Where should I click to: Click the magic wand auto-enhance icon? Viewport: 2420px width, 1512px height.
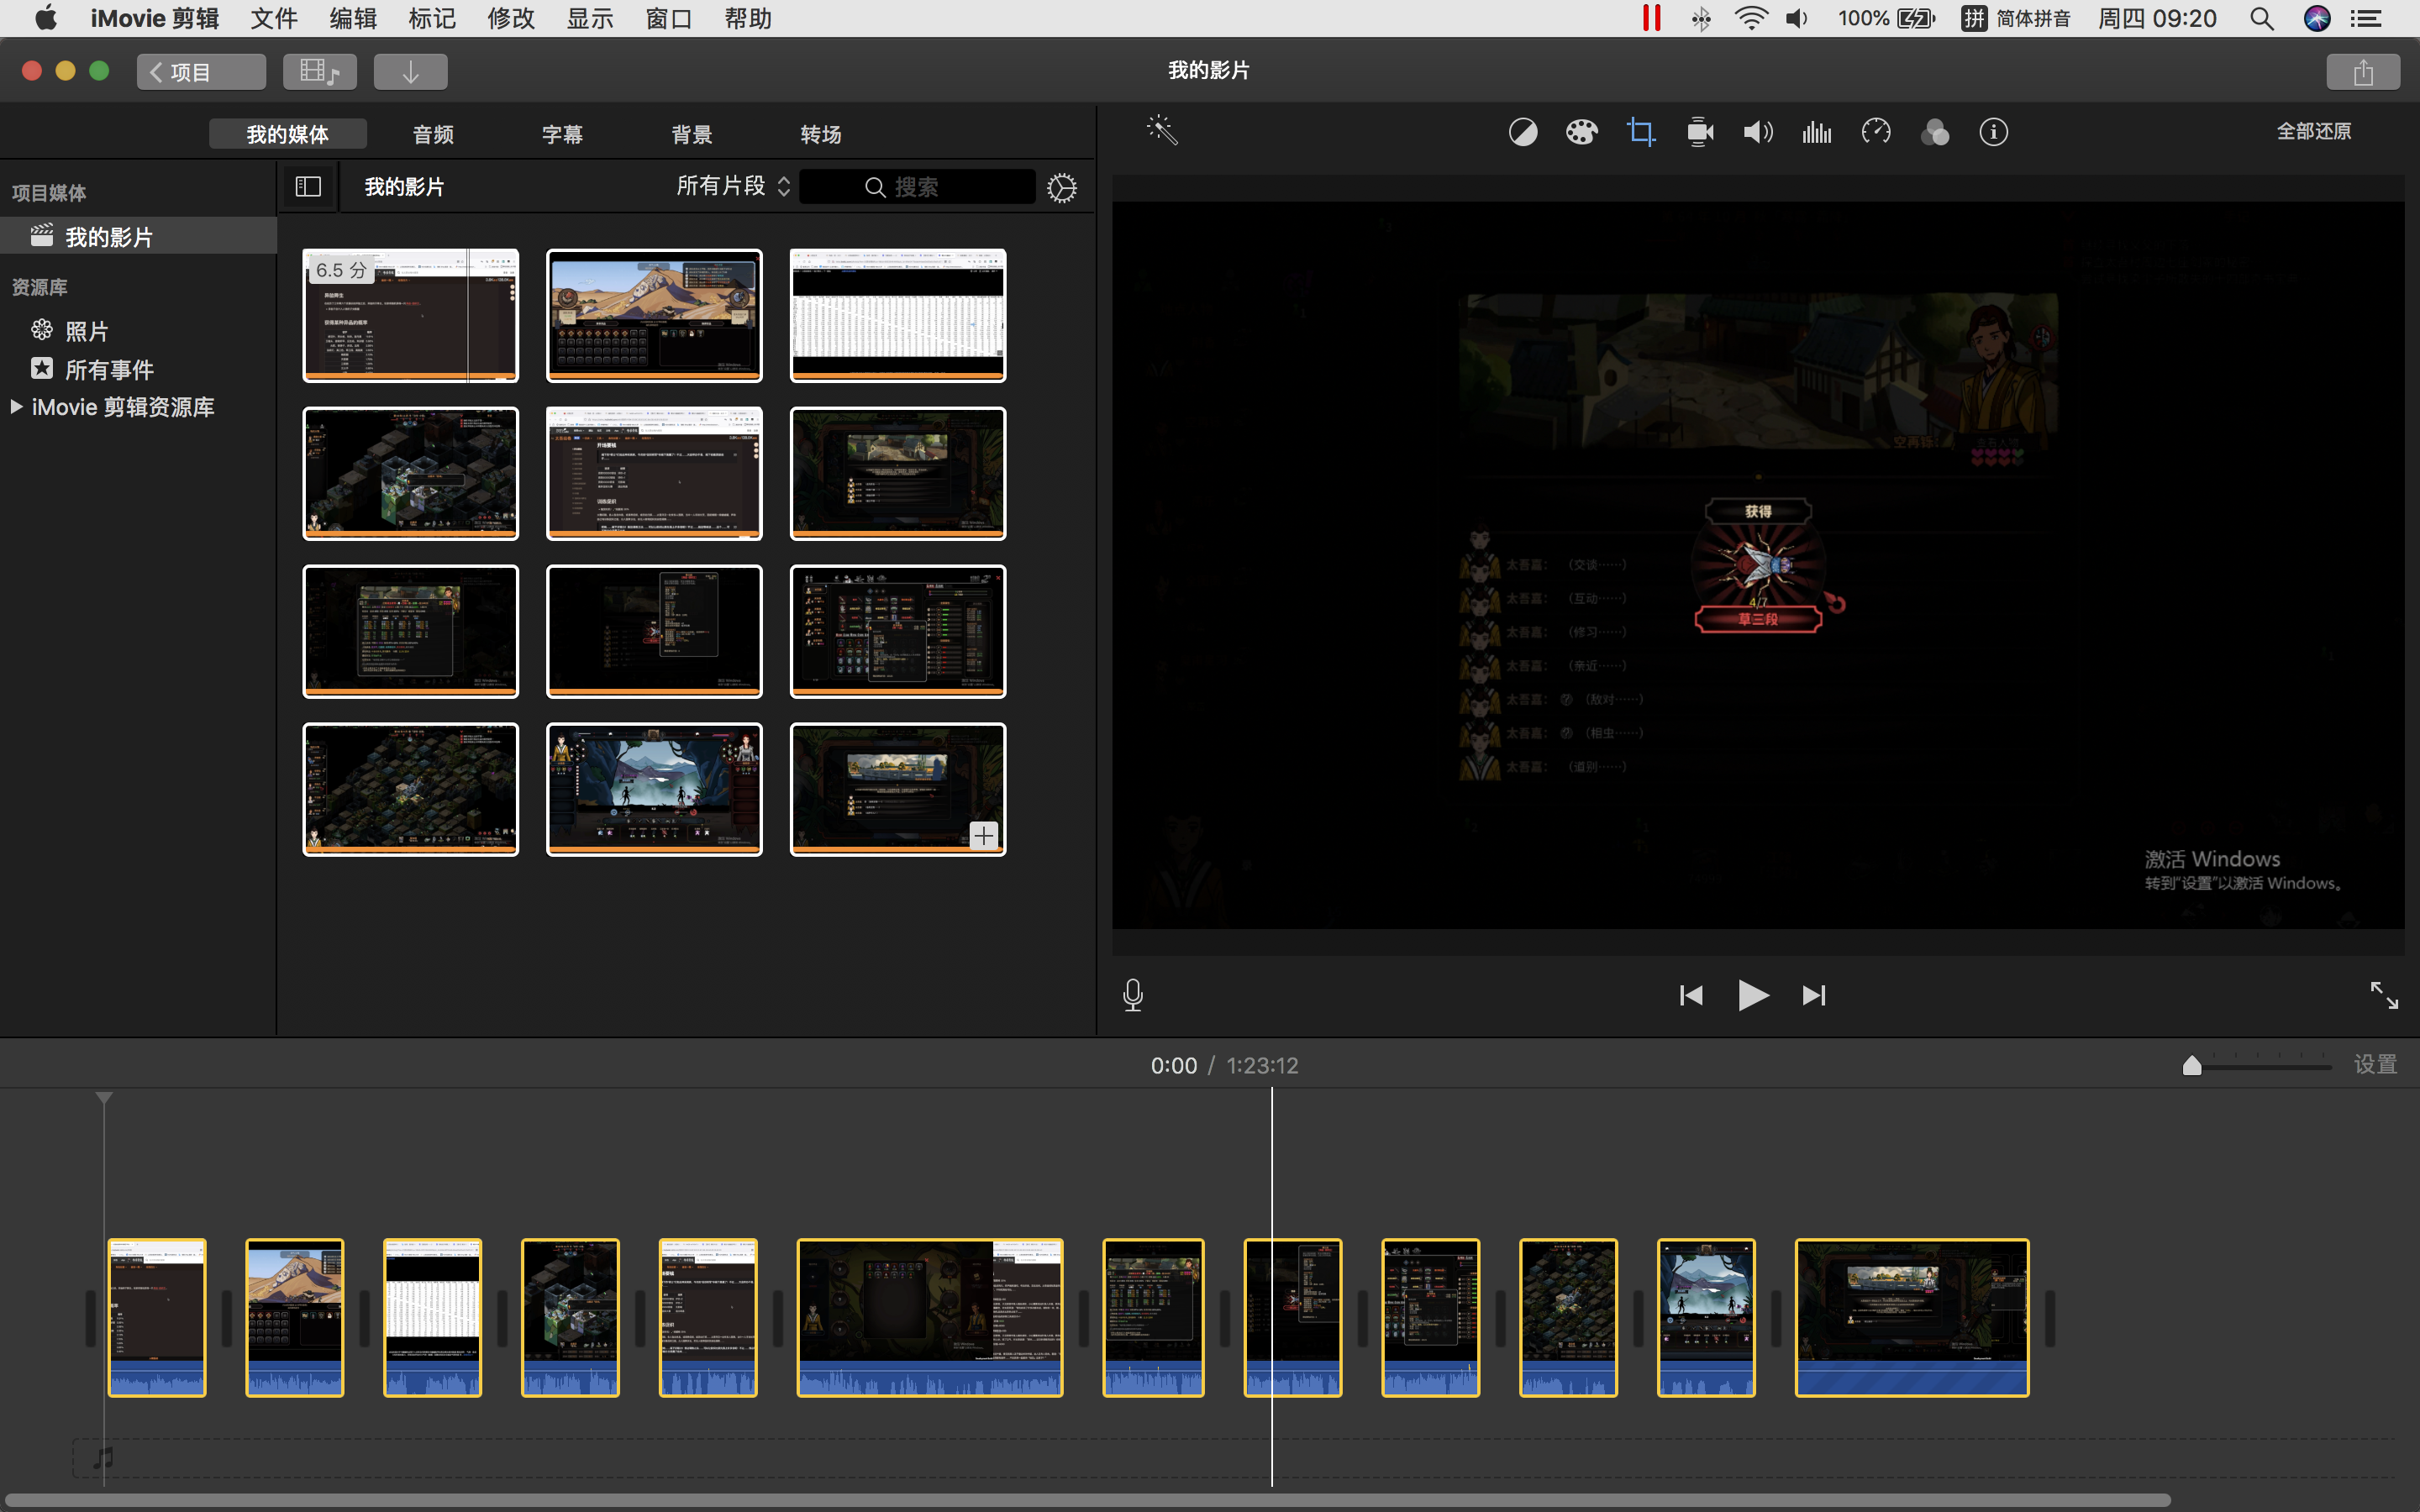click(x=1162, y=131)
